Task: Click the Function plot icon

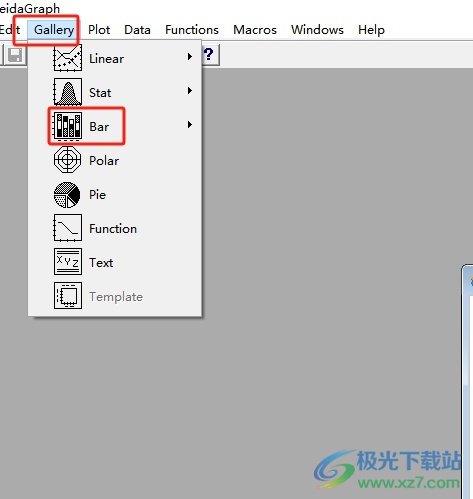Action: pos(68,228)
